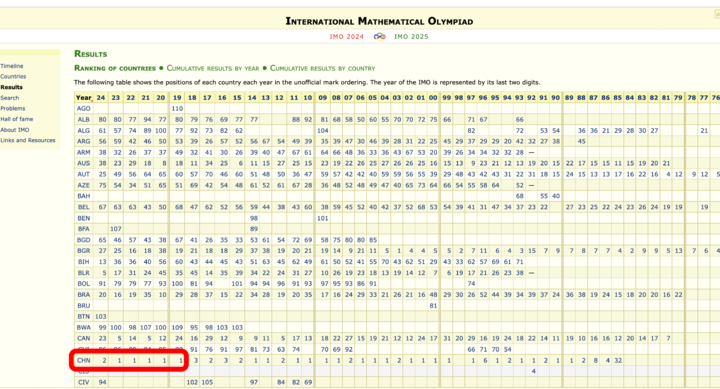The image size is (720, 389).
Task: Open the About IMO page
Action: click(x=15, y=130)
